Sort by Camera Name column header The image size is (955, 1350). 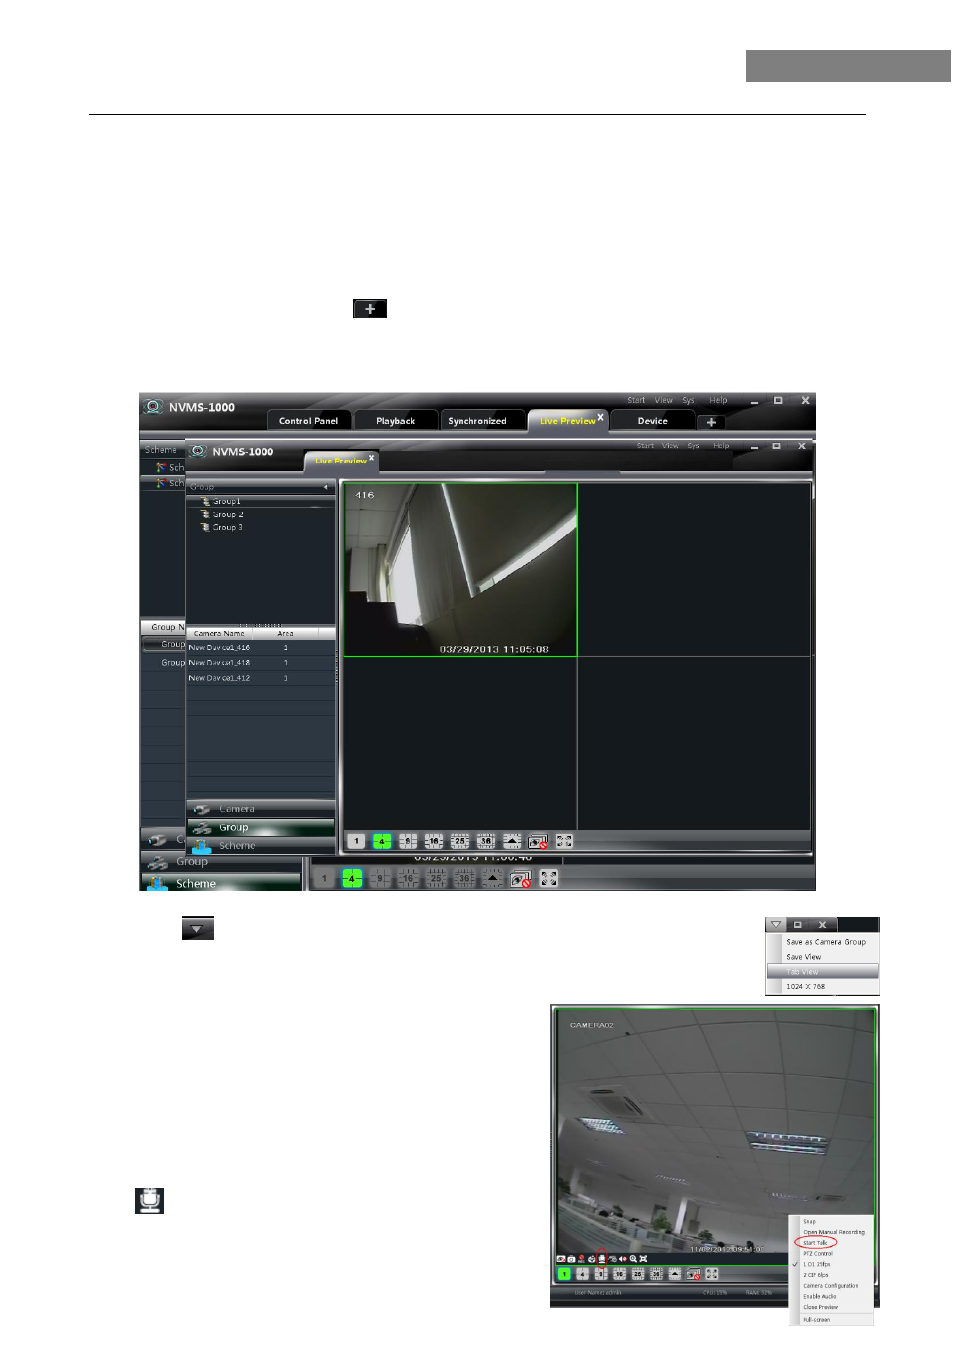pos(219,633)
